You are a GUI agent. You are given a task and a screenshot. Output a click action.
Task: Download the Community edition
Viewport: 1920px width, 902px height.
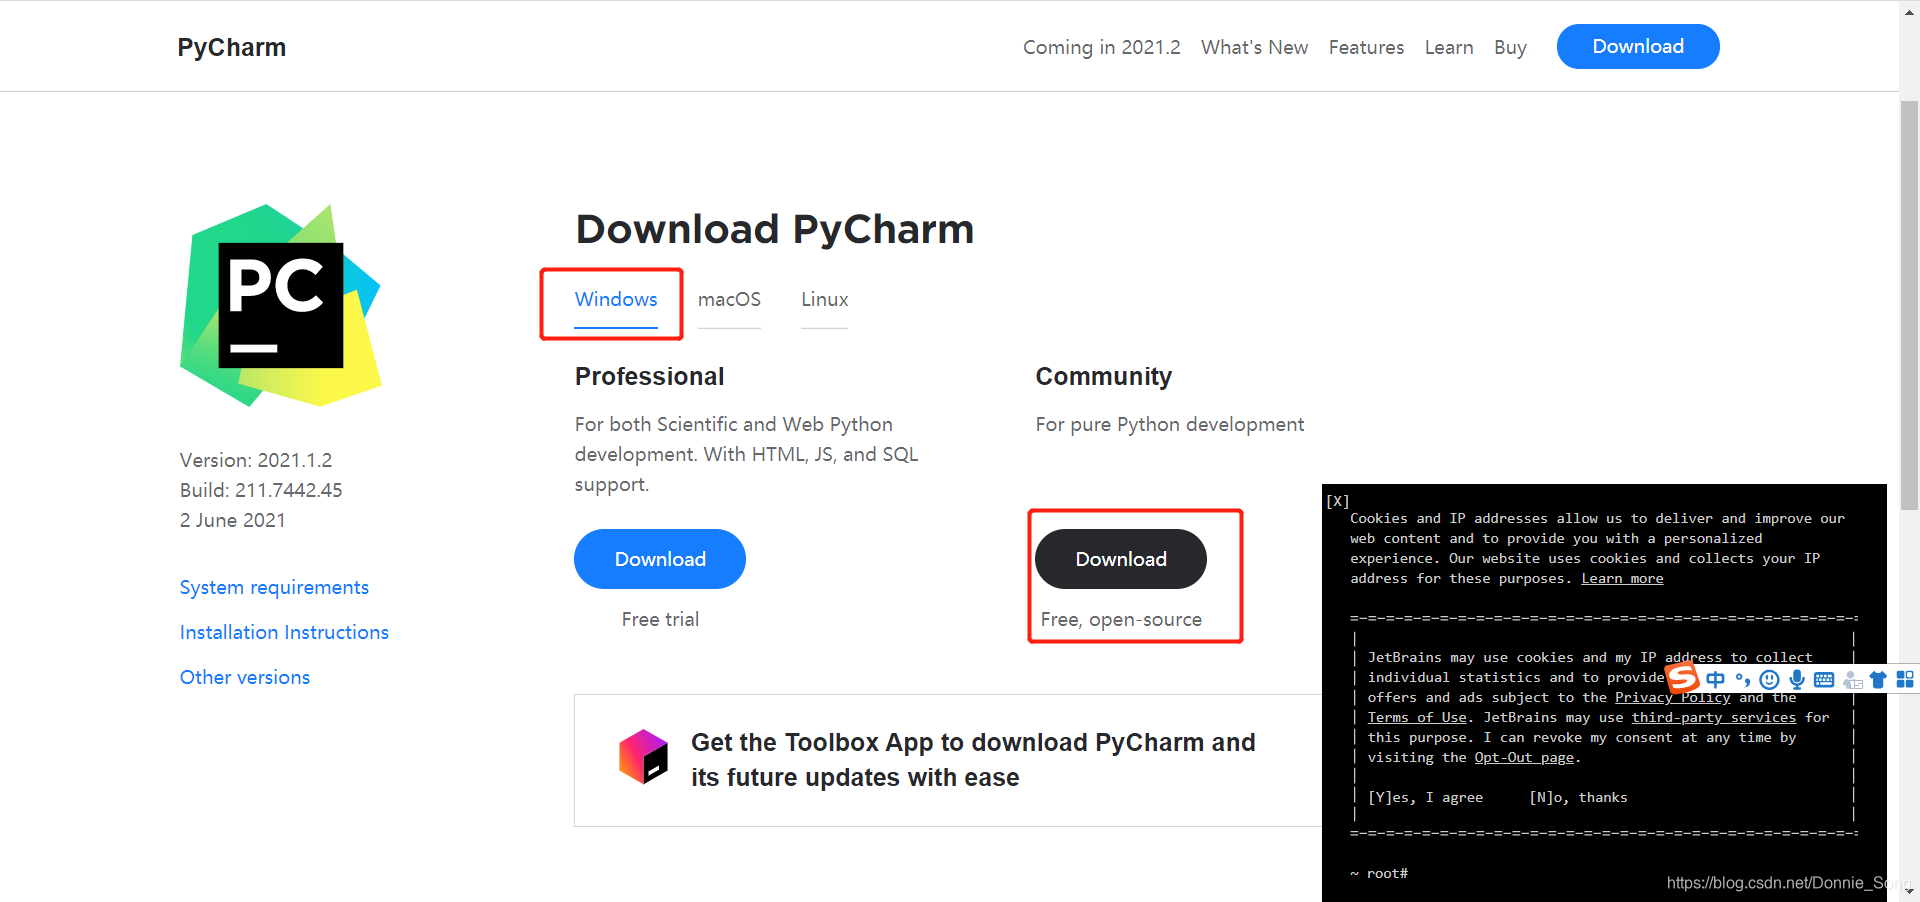1121,559
